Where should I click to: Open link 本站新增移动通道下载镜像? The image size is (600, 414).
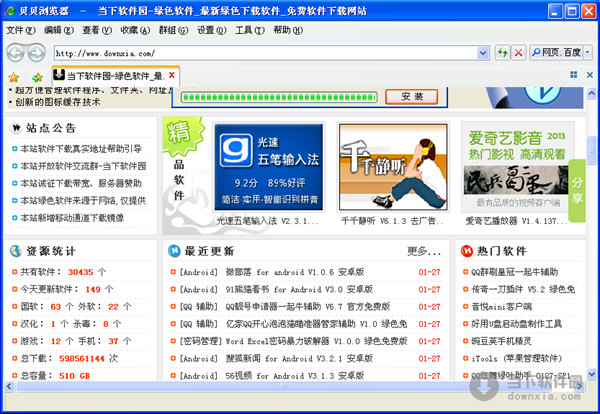72,218
